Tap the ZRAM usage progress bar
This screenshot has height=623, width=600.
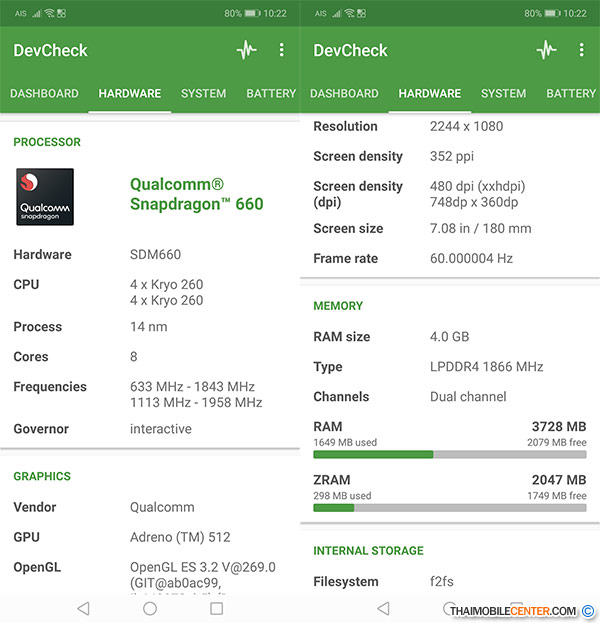click(449, 508)
